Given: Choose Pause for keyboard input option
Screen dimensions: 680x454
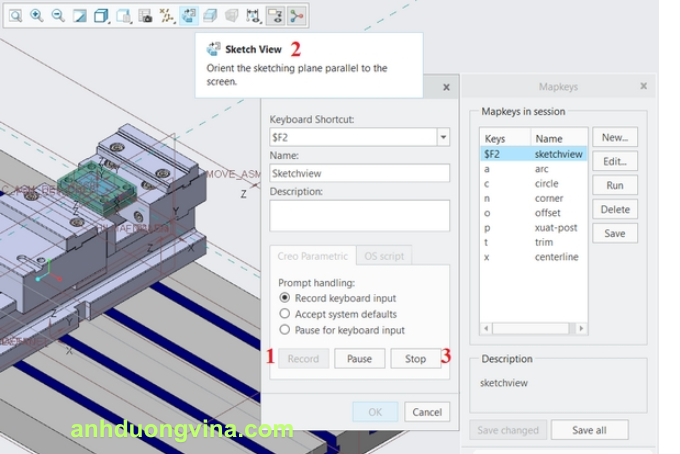Looking at the screenshot, I should (x=285, y=330).
